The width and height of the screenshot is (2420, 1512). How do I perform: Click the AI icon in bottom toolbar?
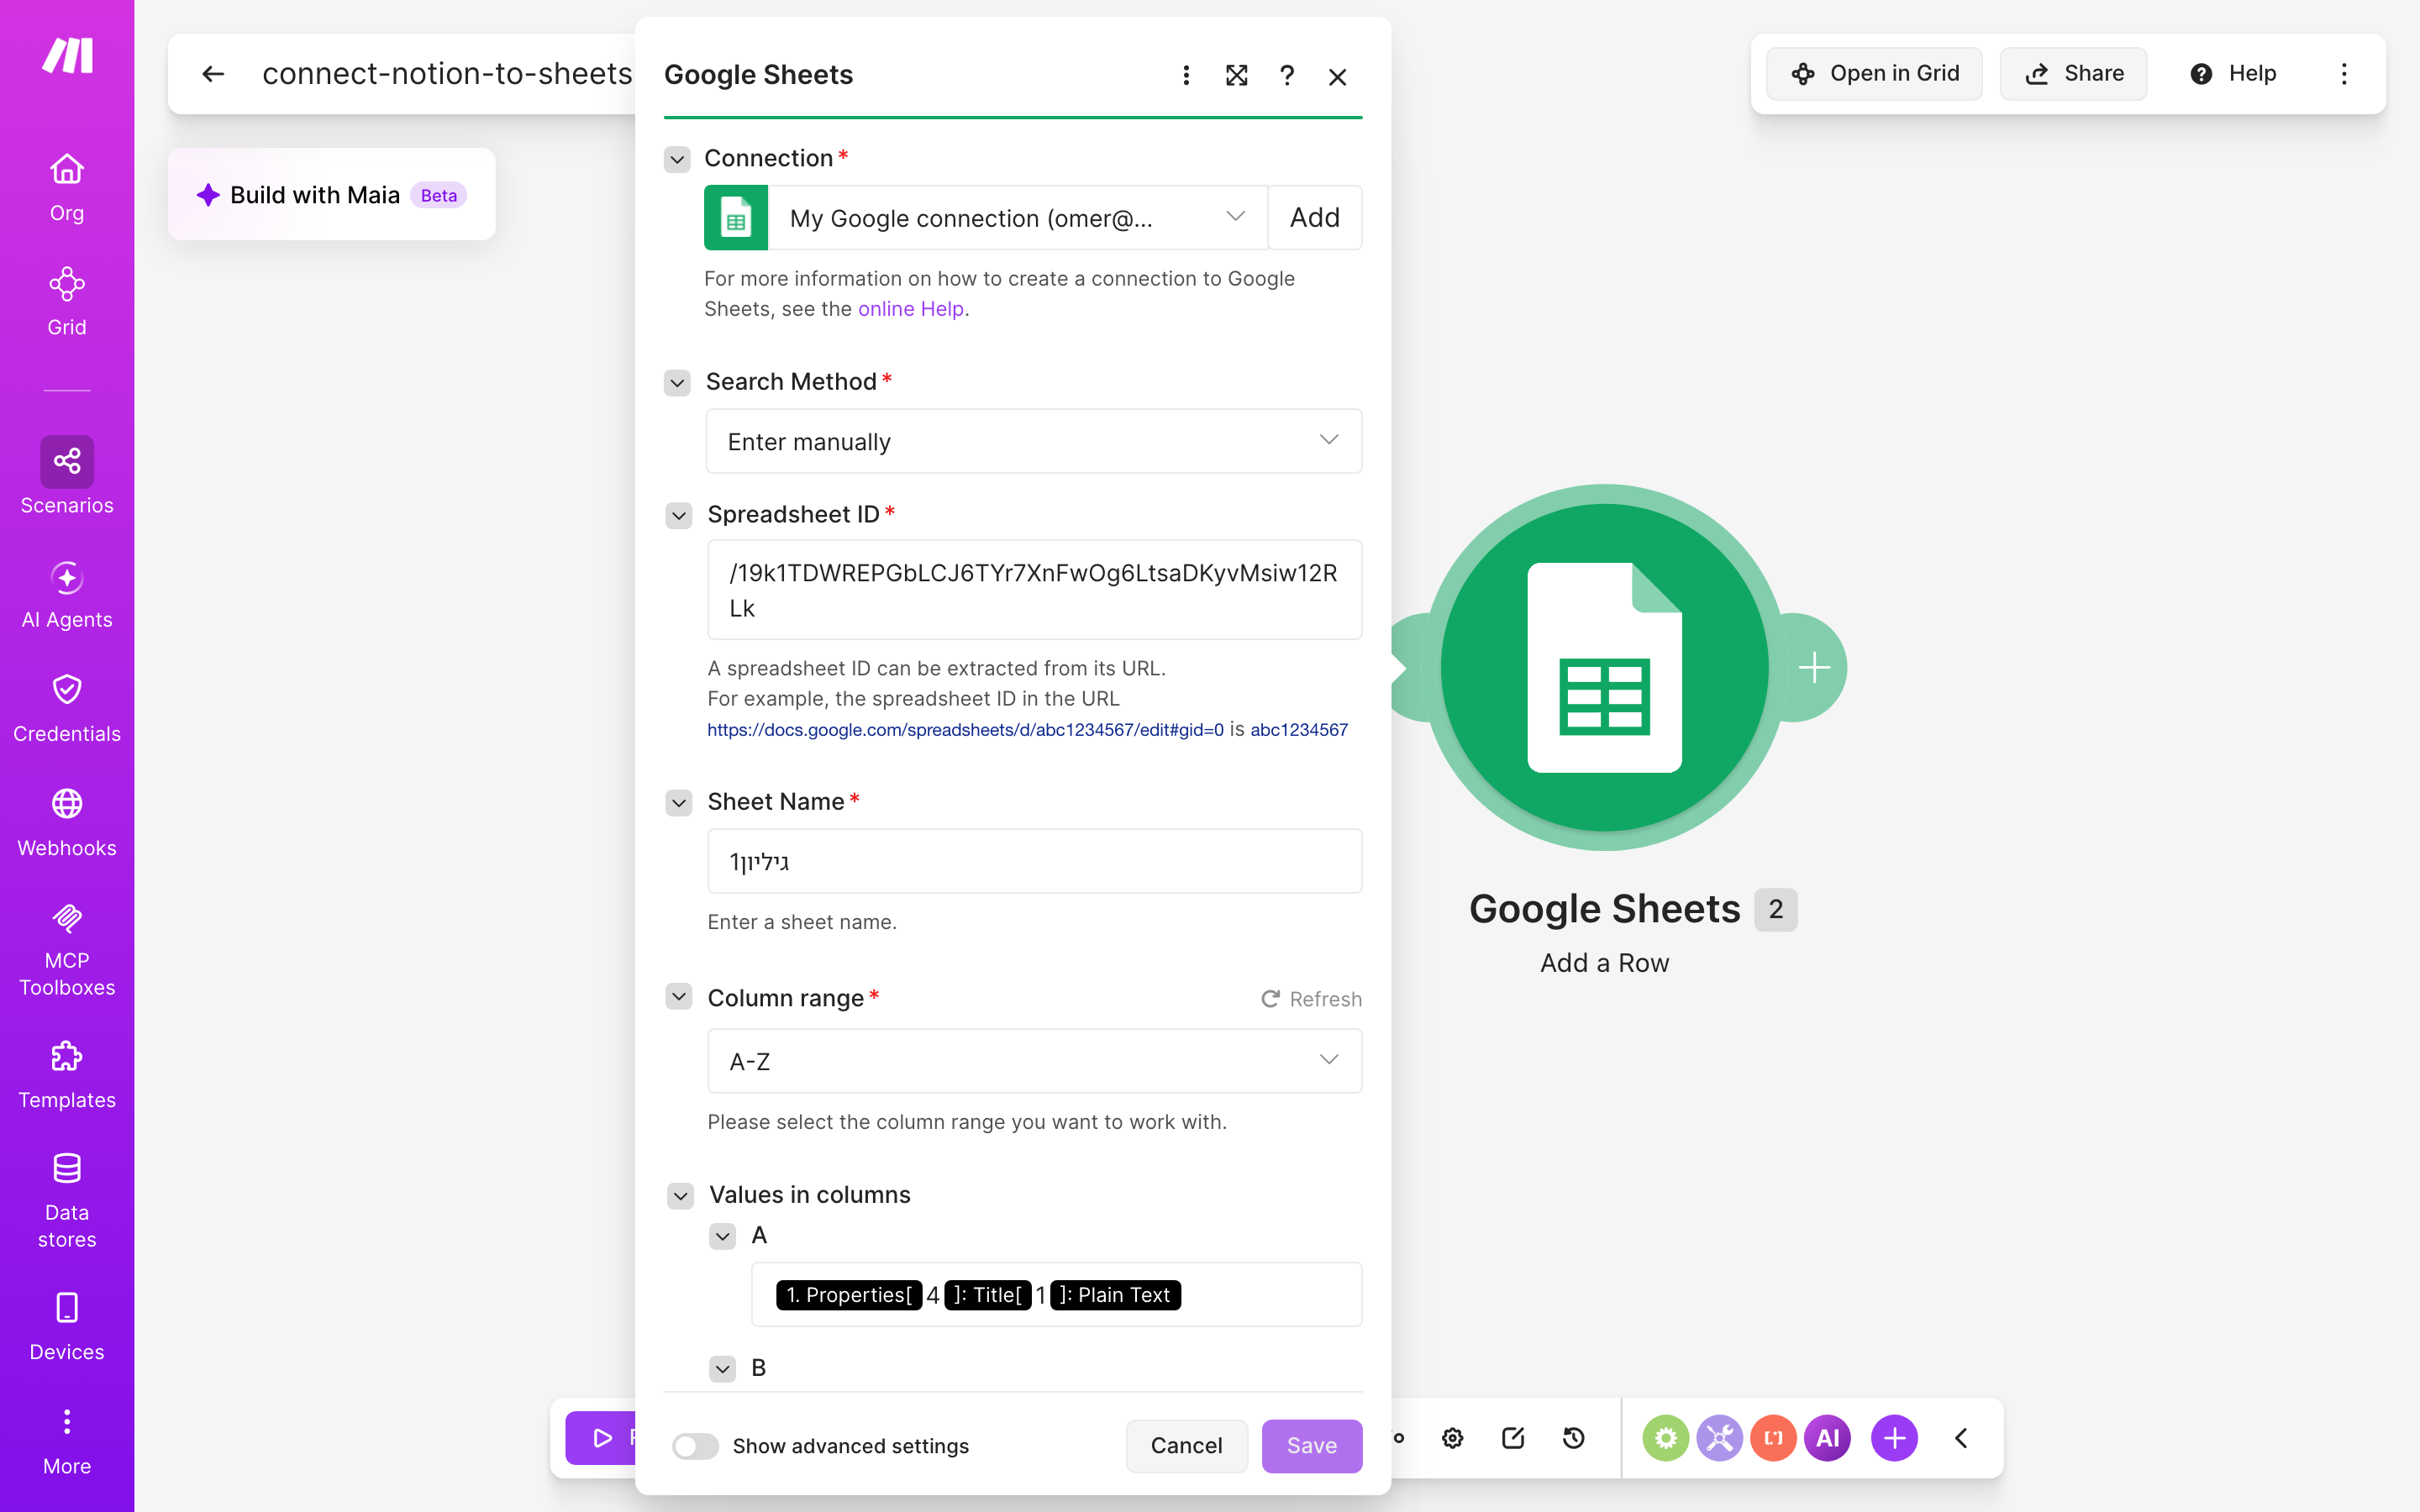point(1827,1438)
